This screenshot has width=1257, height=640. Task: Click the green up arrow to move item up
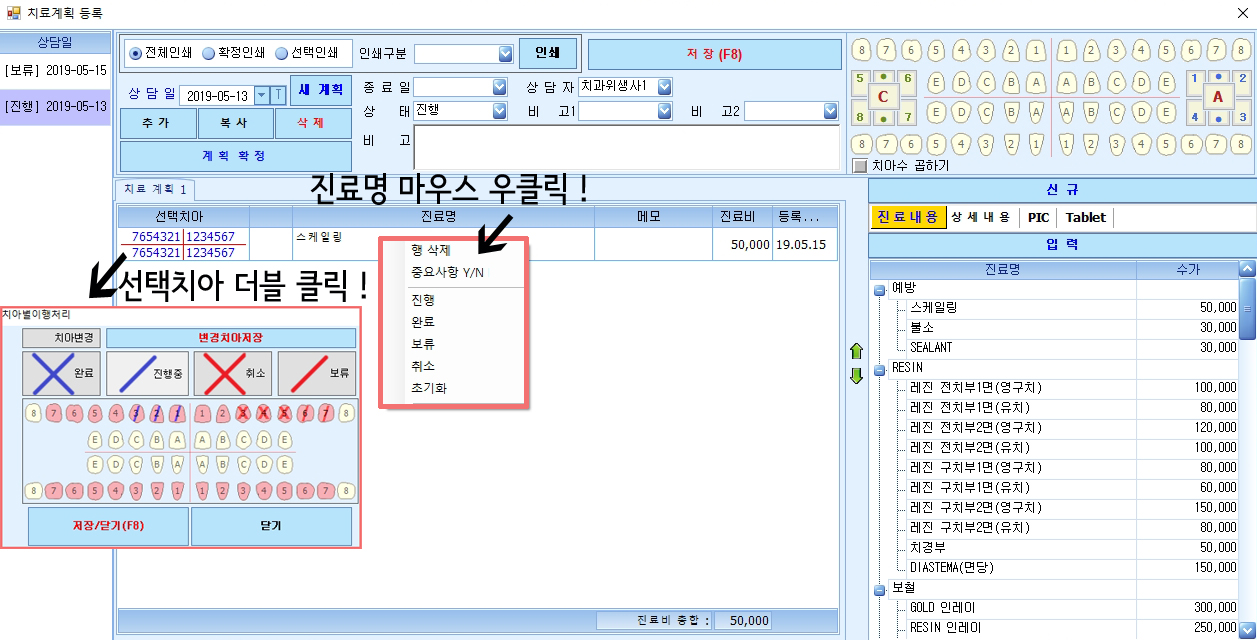coord(856,352)
